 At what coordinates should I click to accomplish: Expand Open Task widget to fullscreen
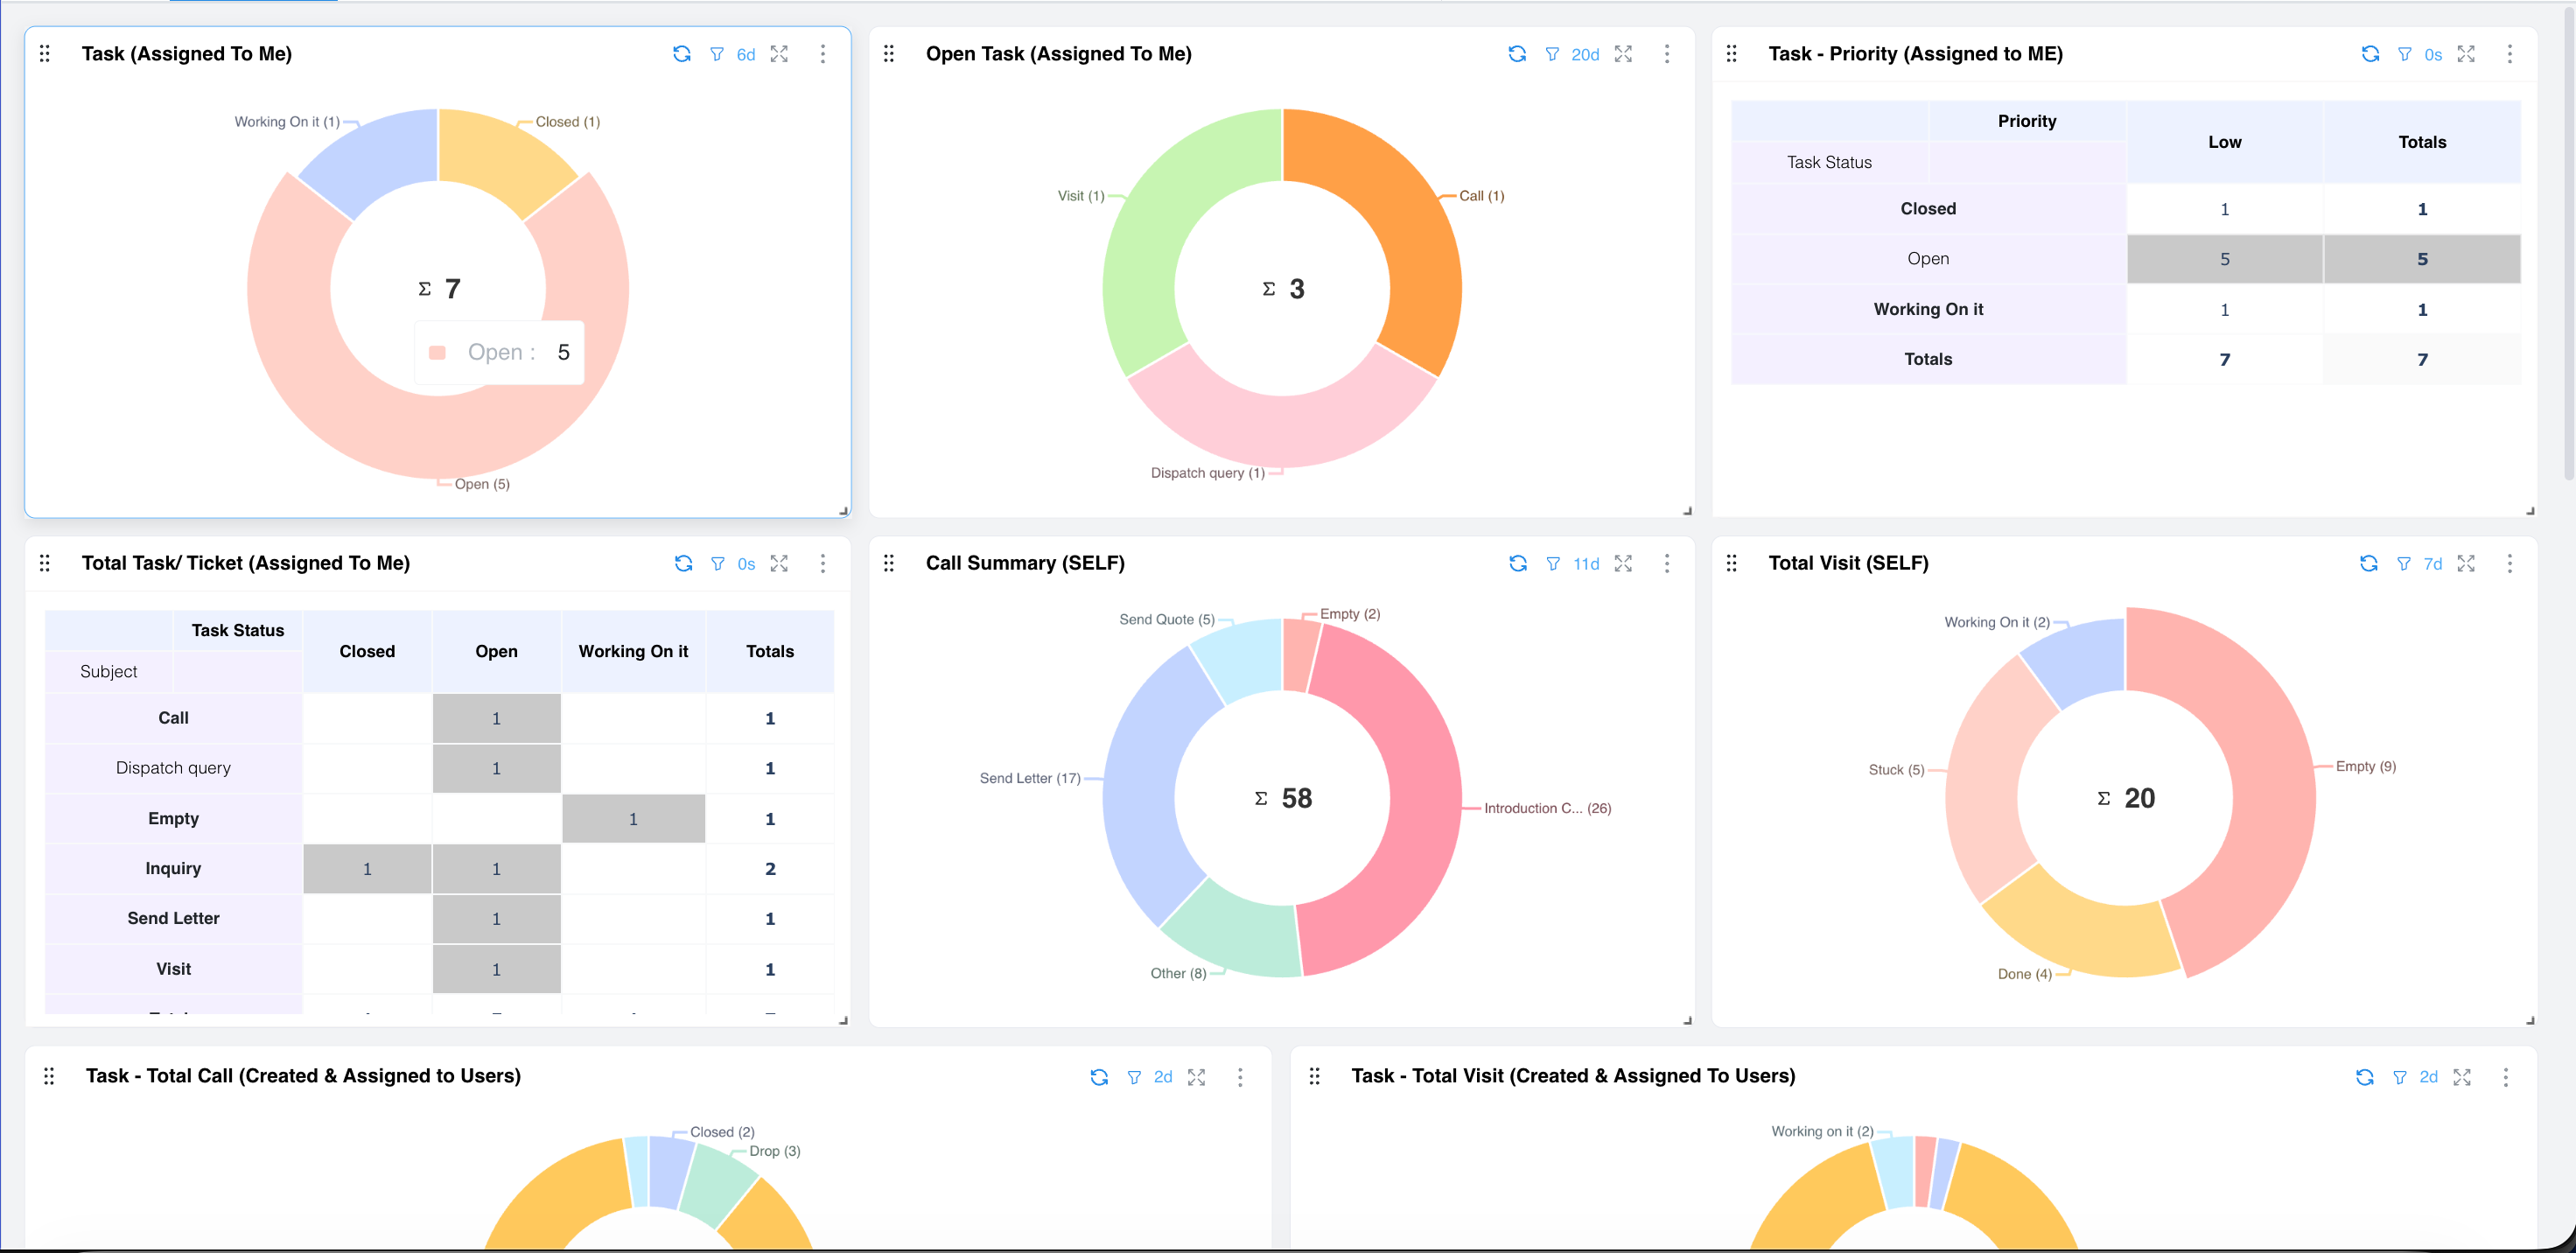coord(1623,54)
